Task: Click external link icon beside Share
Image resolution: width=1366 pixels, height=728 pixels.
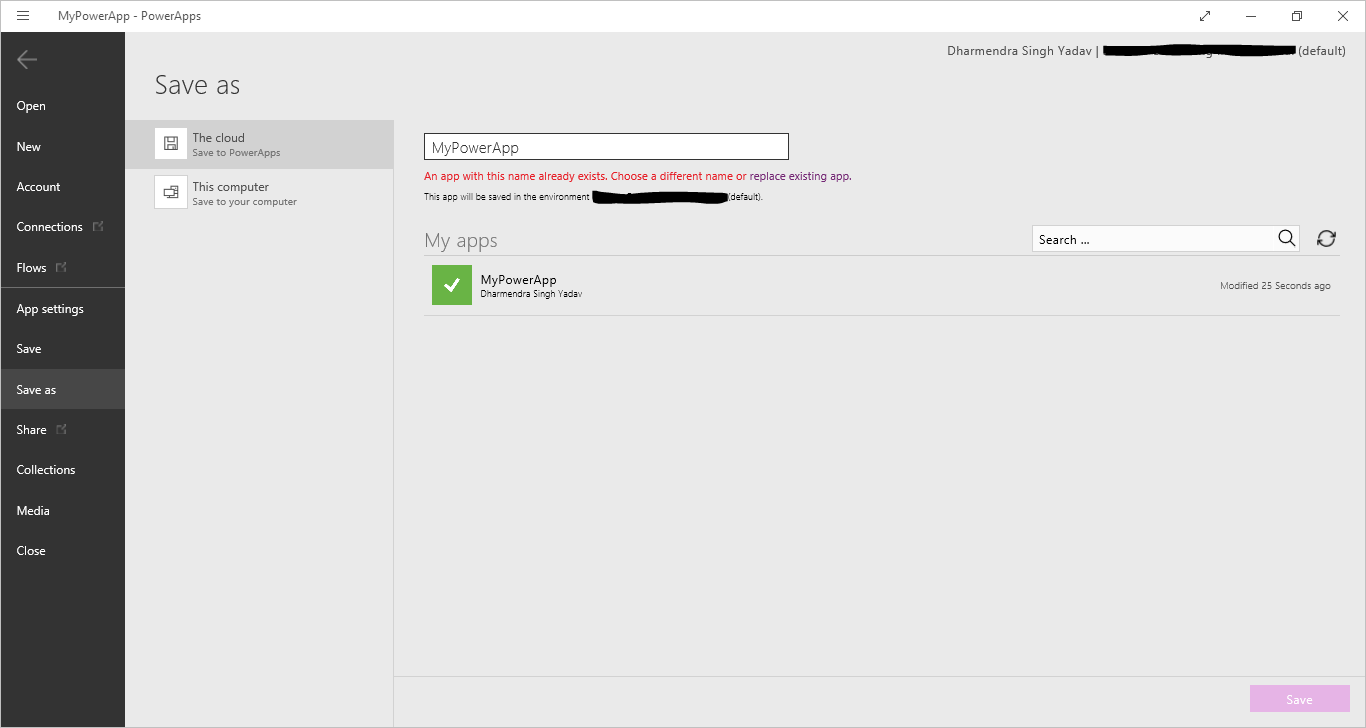Action: pyautogui.click(x=61, y=429)
